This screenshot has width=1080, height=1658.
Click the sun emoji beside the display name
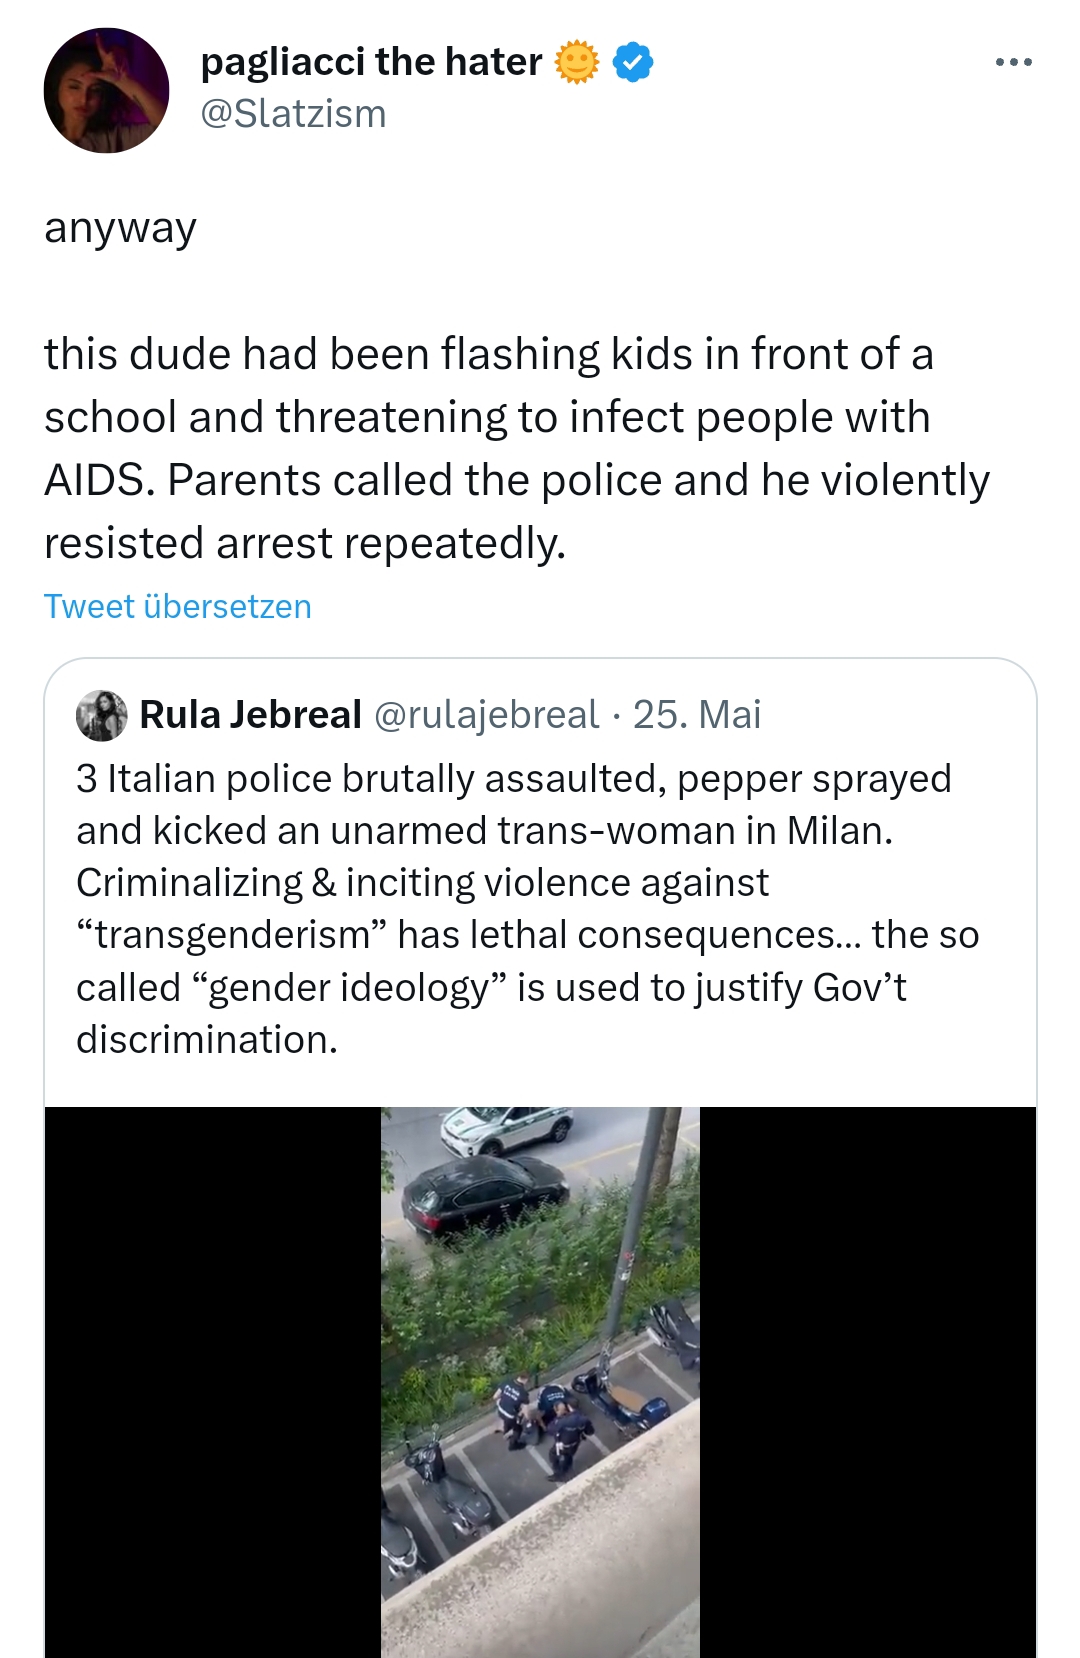point(576,62)
